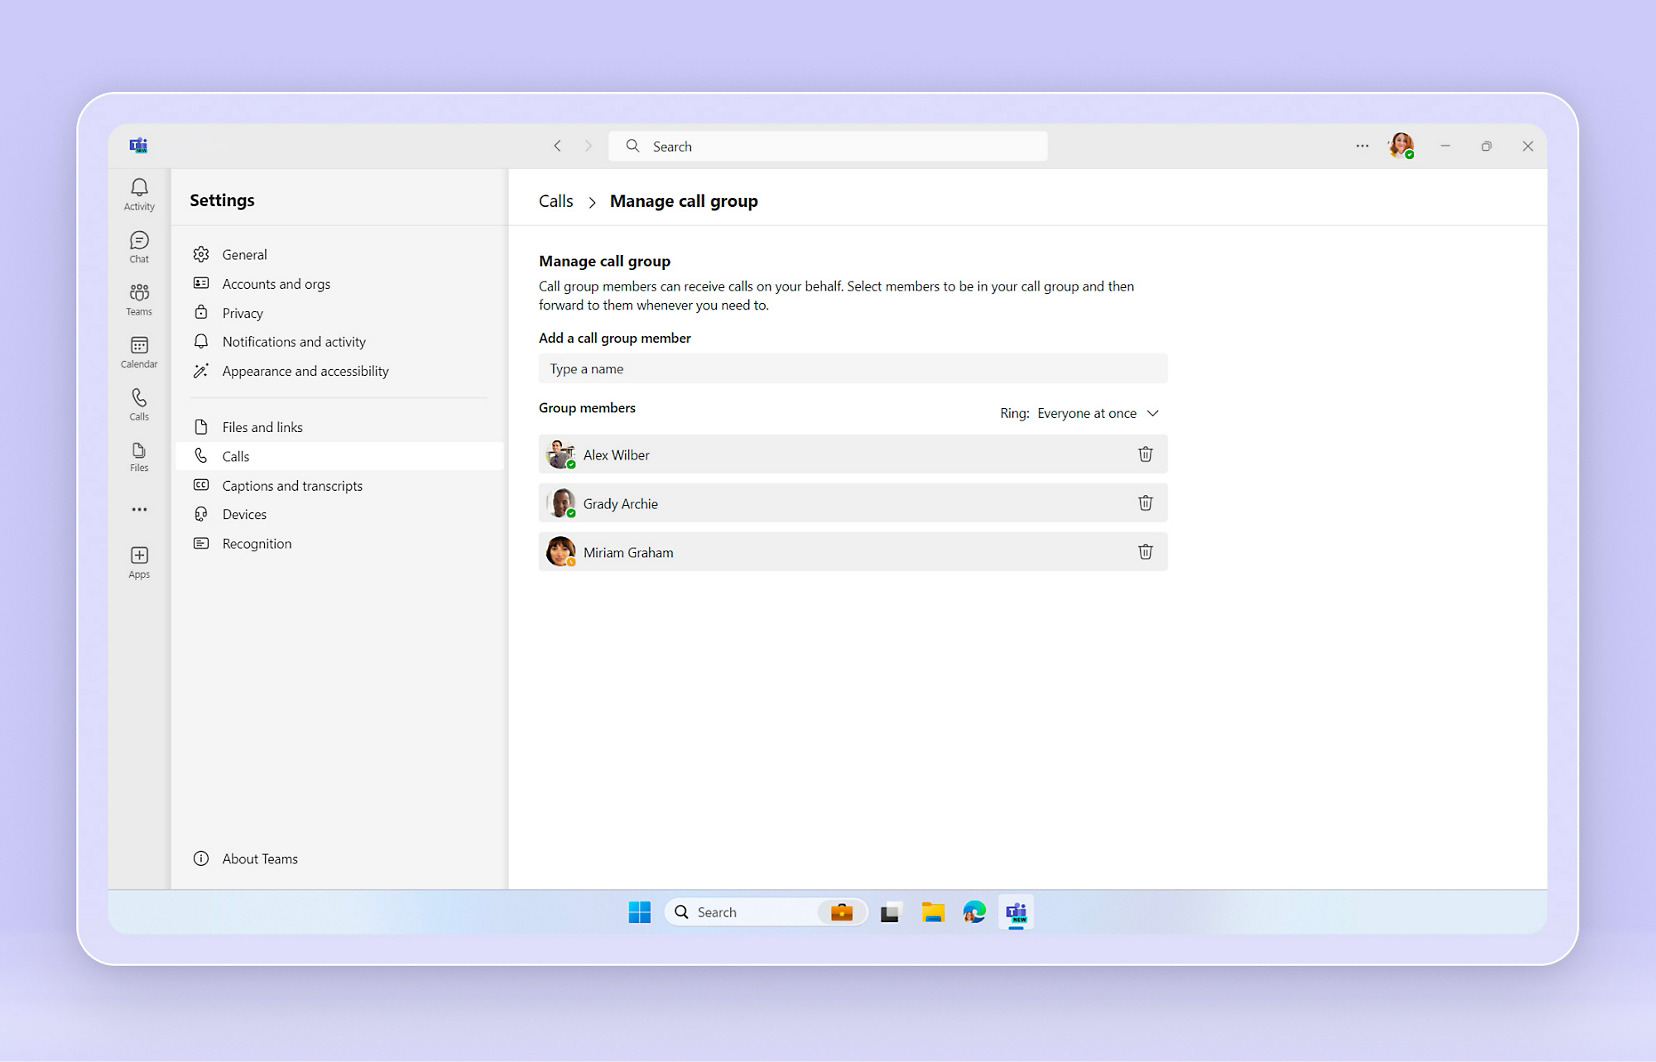Image resolution: width=1656 pixels, height=1062 pixels.
Task: Open the Apps store icon
Action: click(x=139, y=562)
